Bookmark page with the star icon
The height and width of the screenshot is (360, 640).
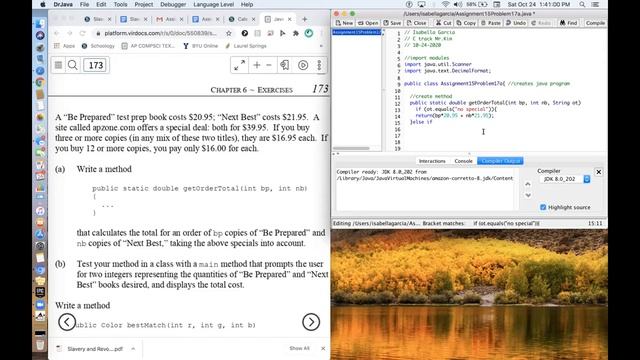point(229,33)
